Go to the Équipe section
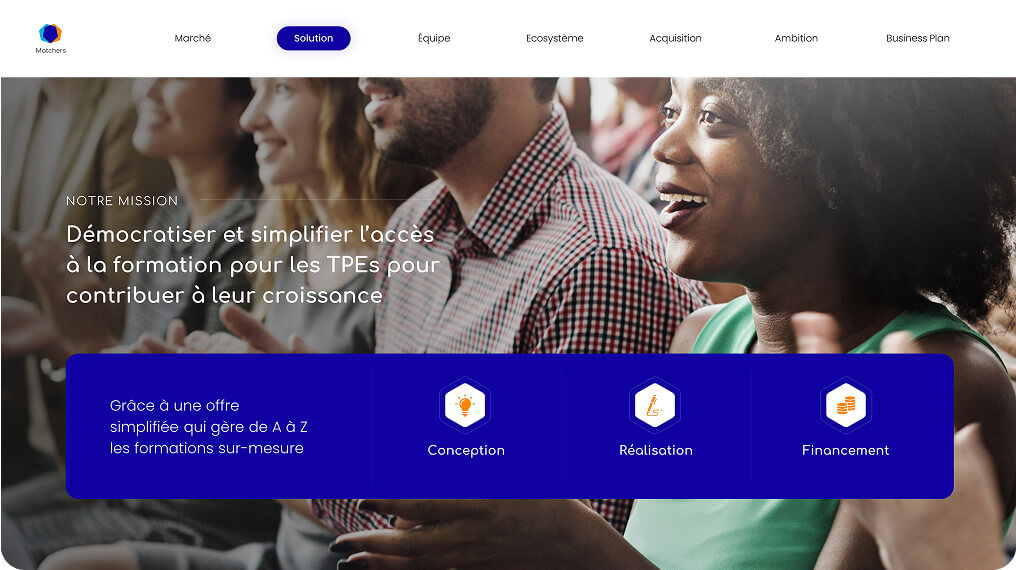Screen dimensions: 1016x570 tap(434, 38)
